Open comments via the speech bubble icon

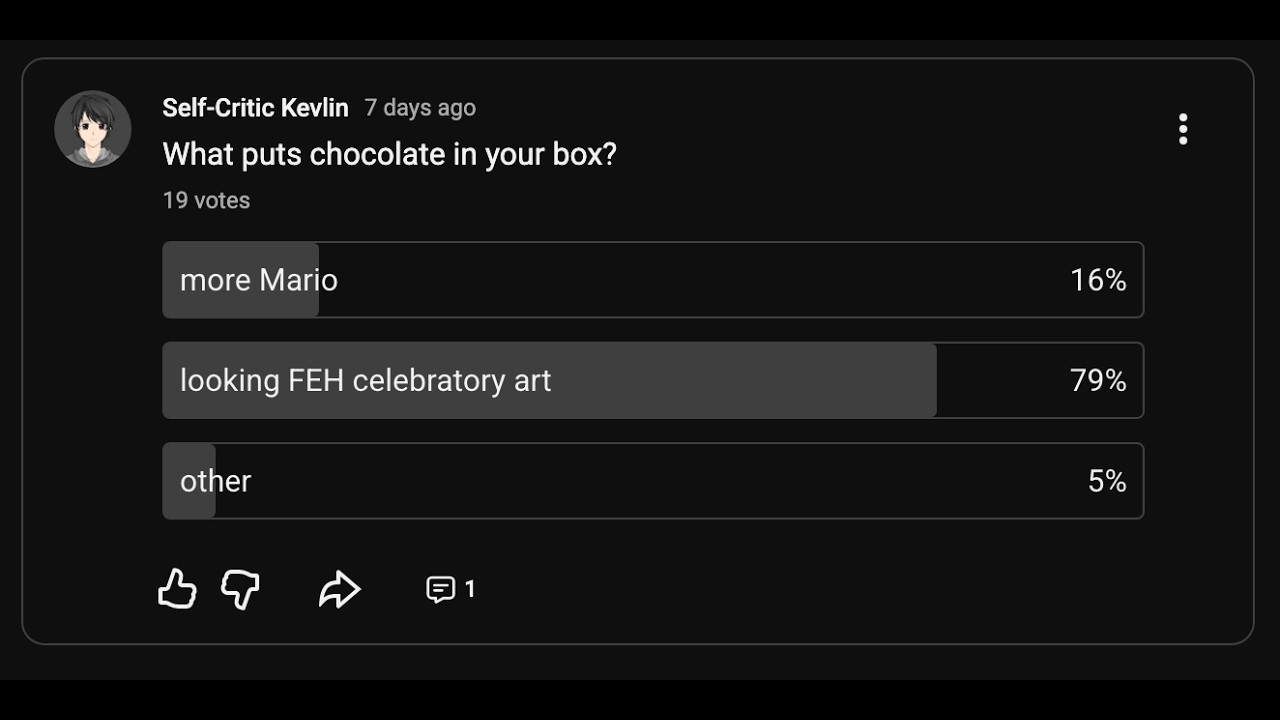[x=441, y=589]
